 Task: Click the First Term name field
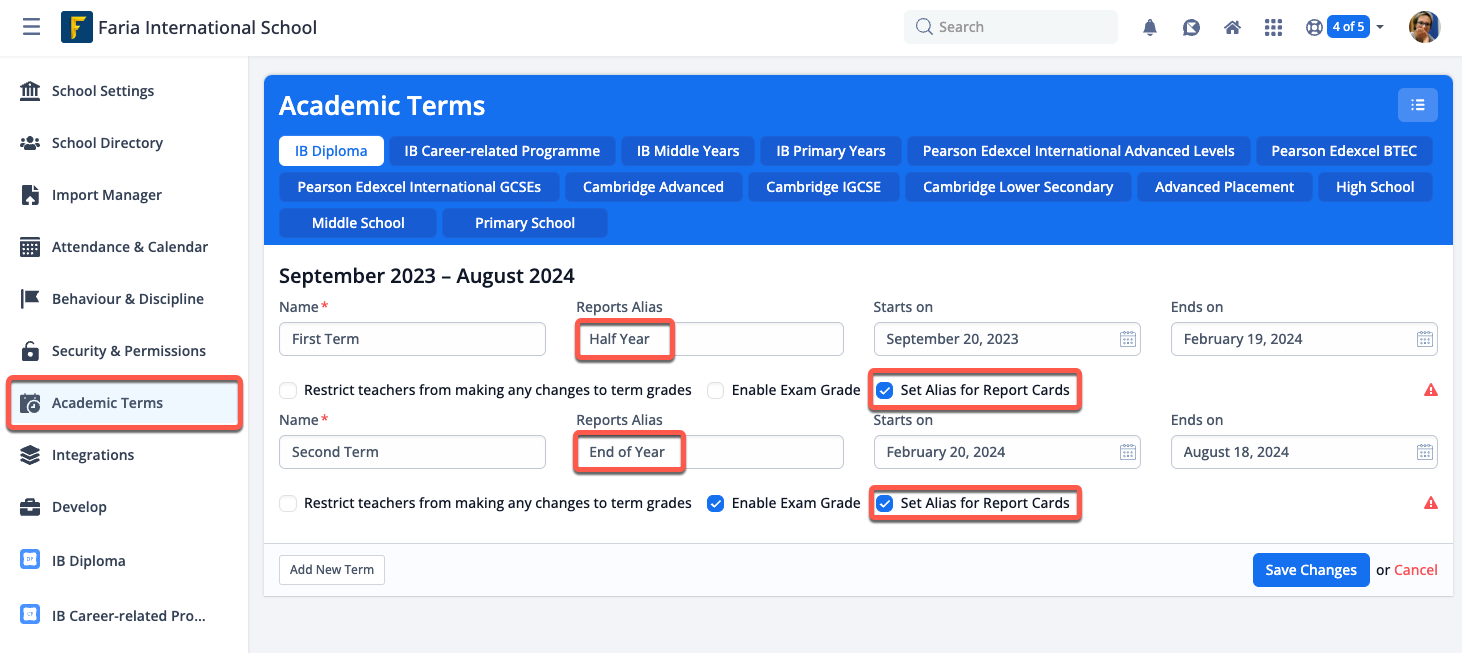[412, 339]
